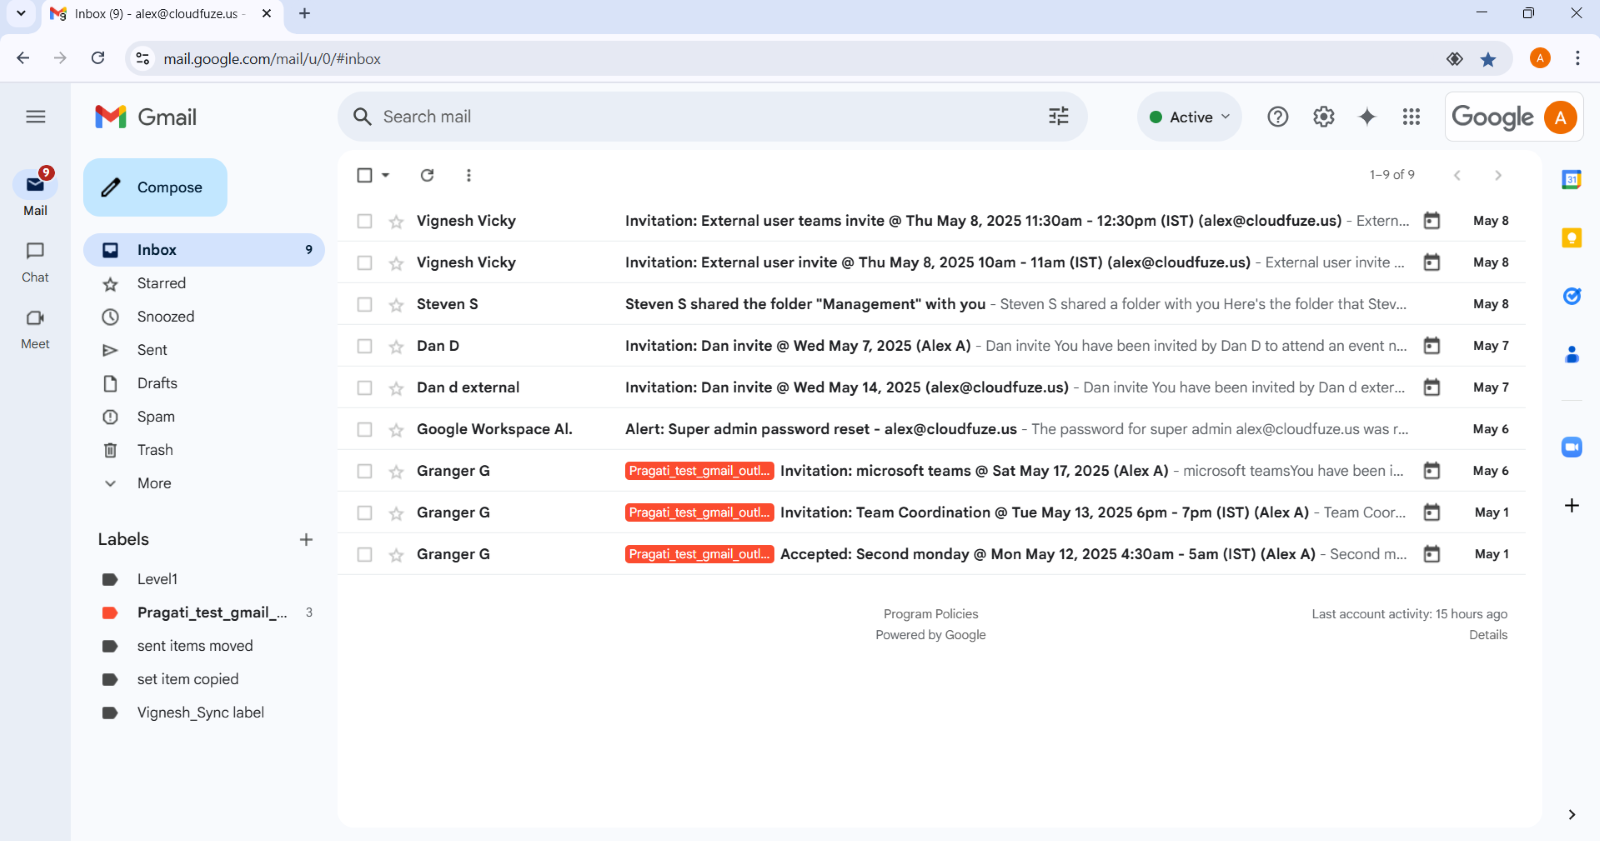Open the Vignesh_Sync label
Image resolution: width=1600 pixels, height=841 pixels.
coord(200,713)
